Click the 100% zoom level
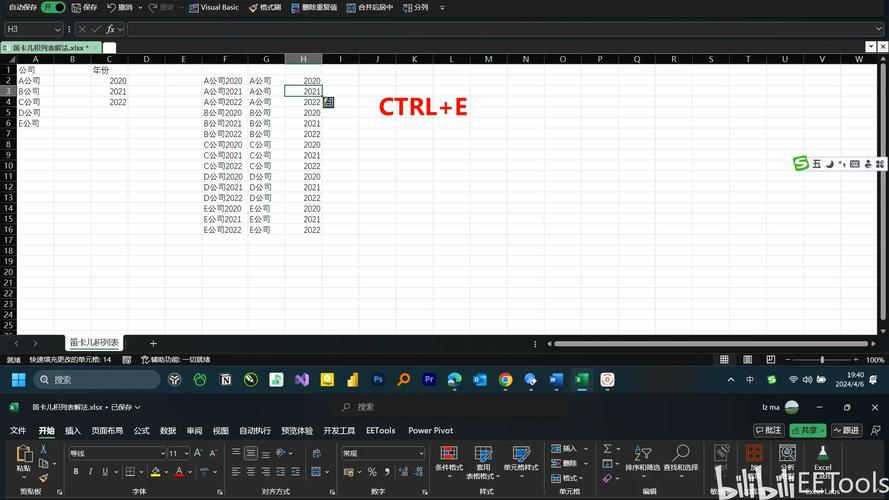Screen dimensions: 889x500 point(875,359)
